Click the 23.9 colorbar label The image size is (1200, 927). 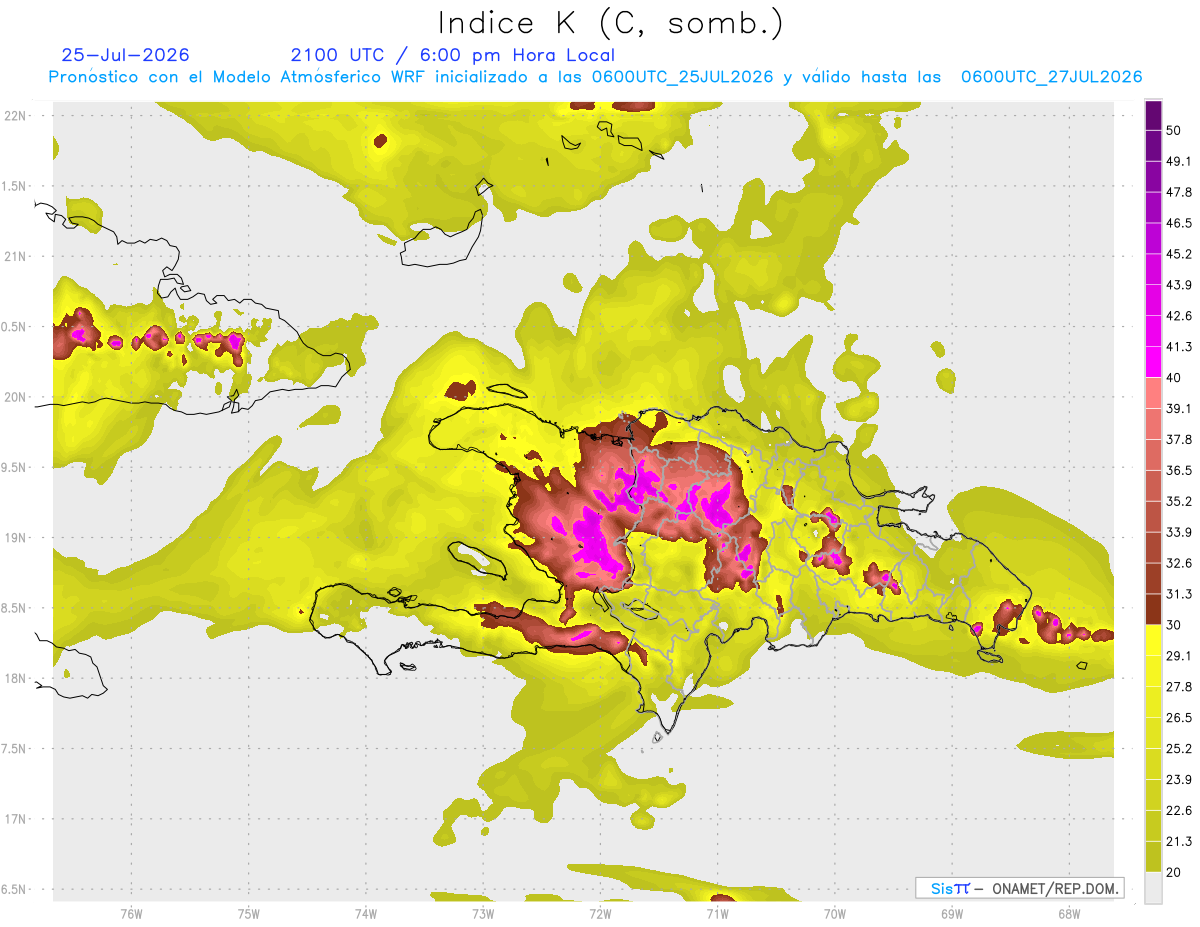(1179, 780)
